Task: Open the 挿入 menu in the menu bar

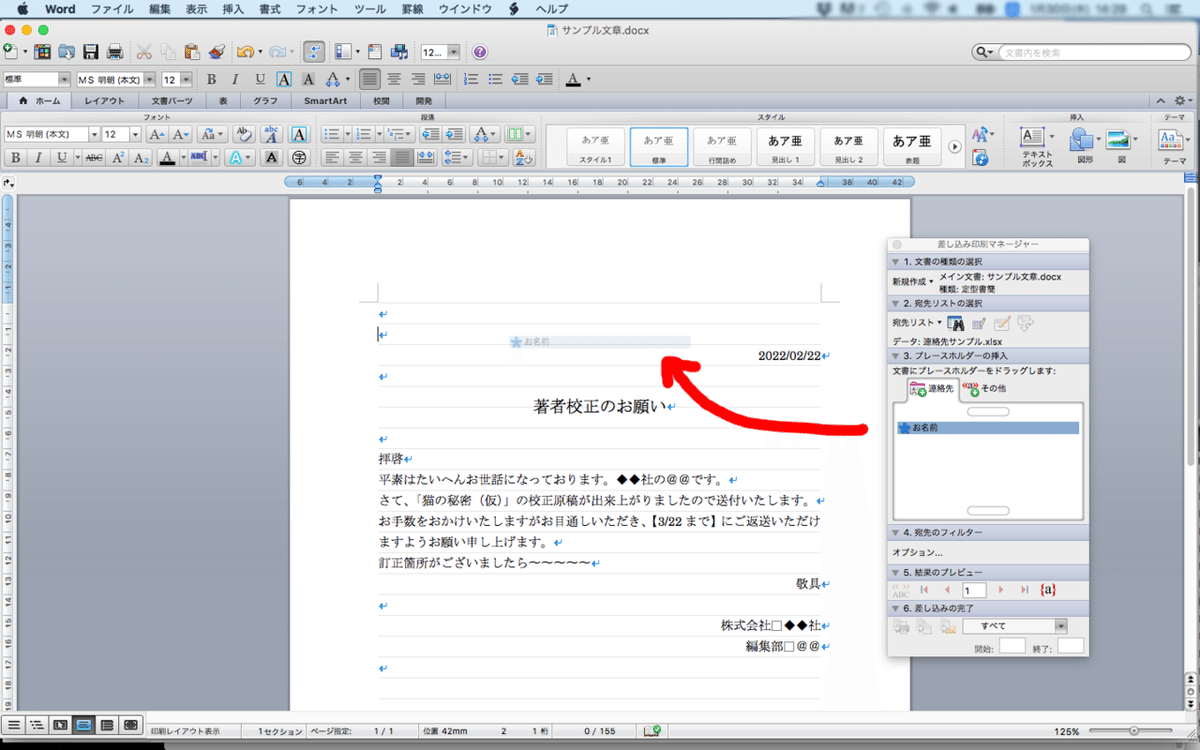Action: point(232,9)
